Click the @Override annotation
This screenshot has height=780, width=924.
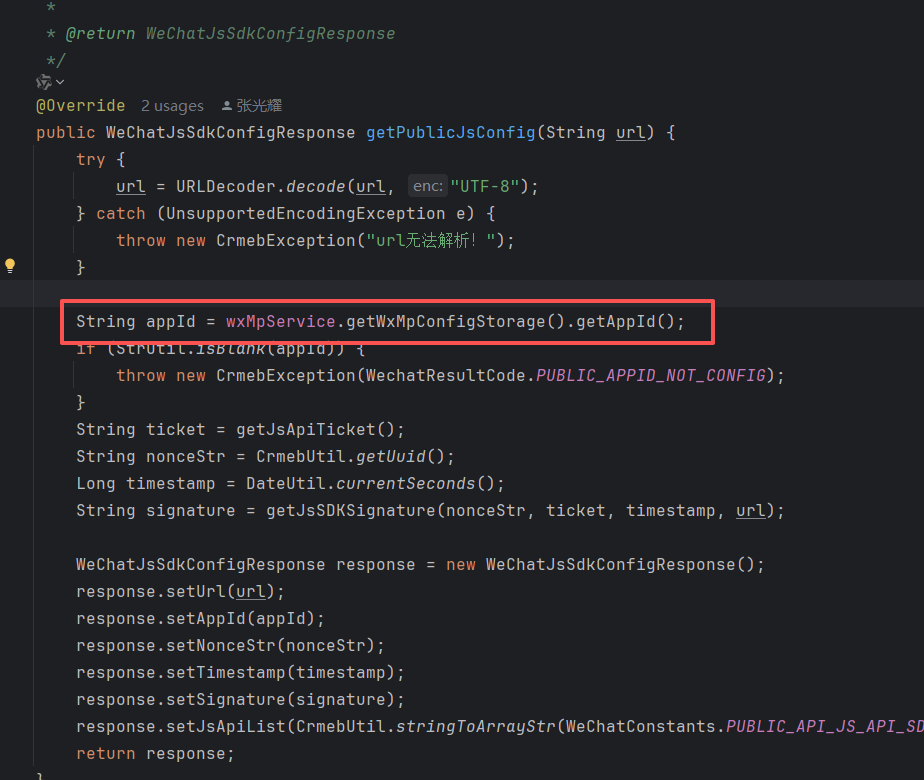click(81, 106)
